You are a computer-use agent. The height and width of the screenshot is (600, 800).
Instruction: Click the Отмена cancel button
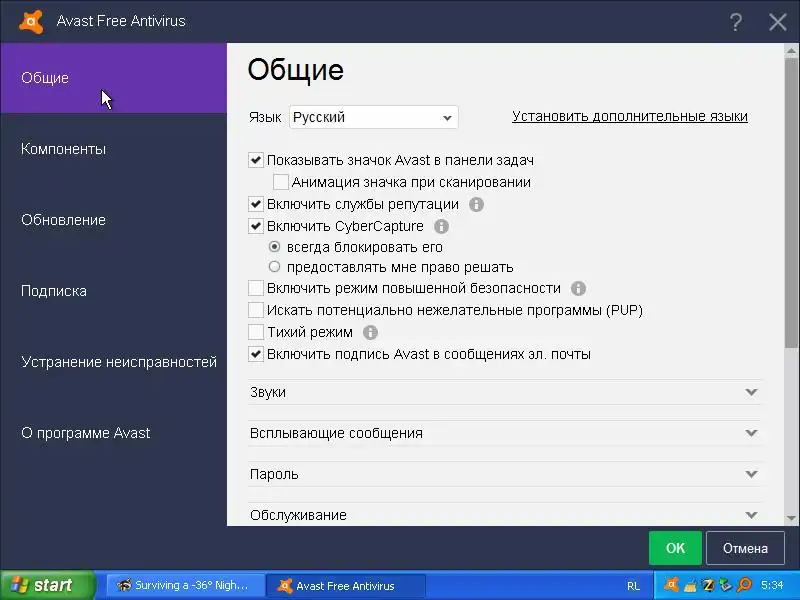click(x=745, y=548)
